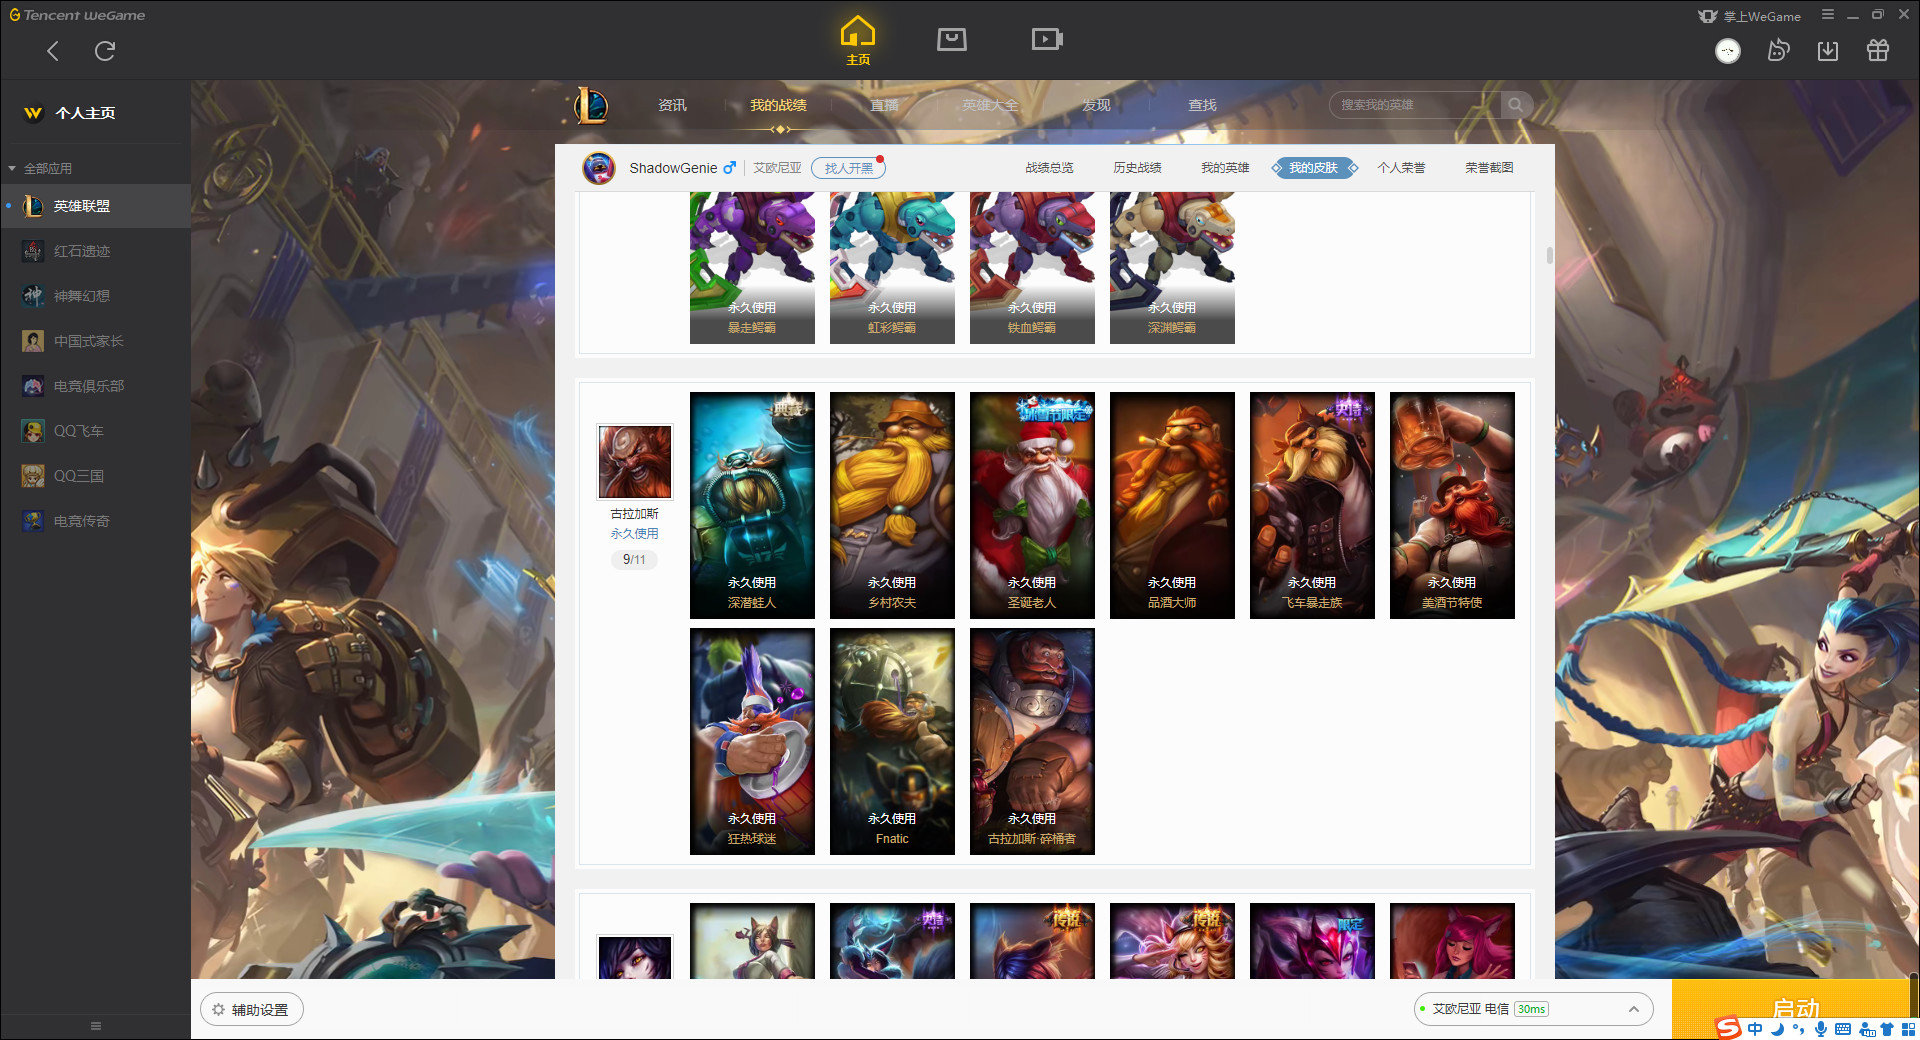Image resolution: width=1920 pixels, height=1040 pixels.
Task: Open 电竞俱乐部 in the sidebar
Action: pos(95,386)
